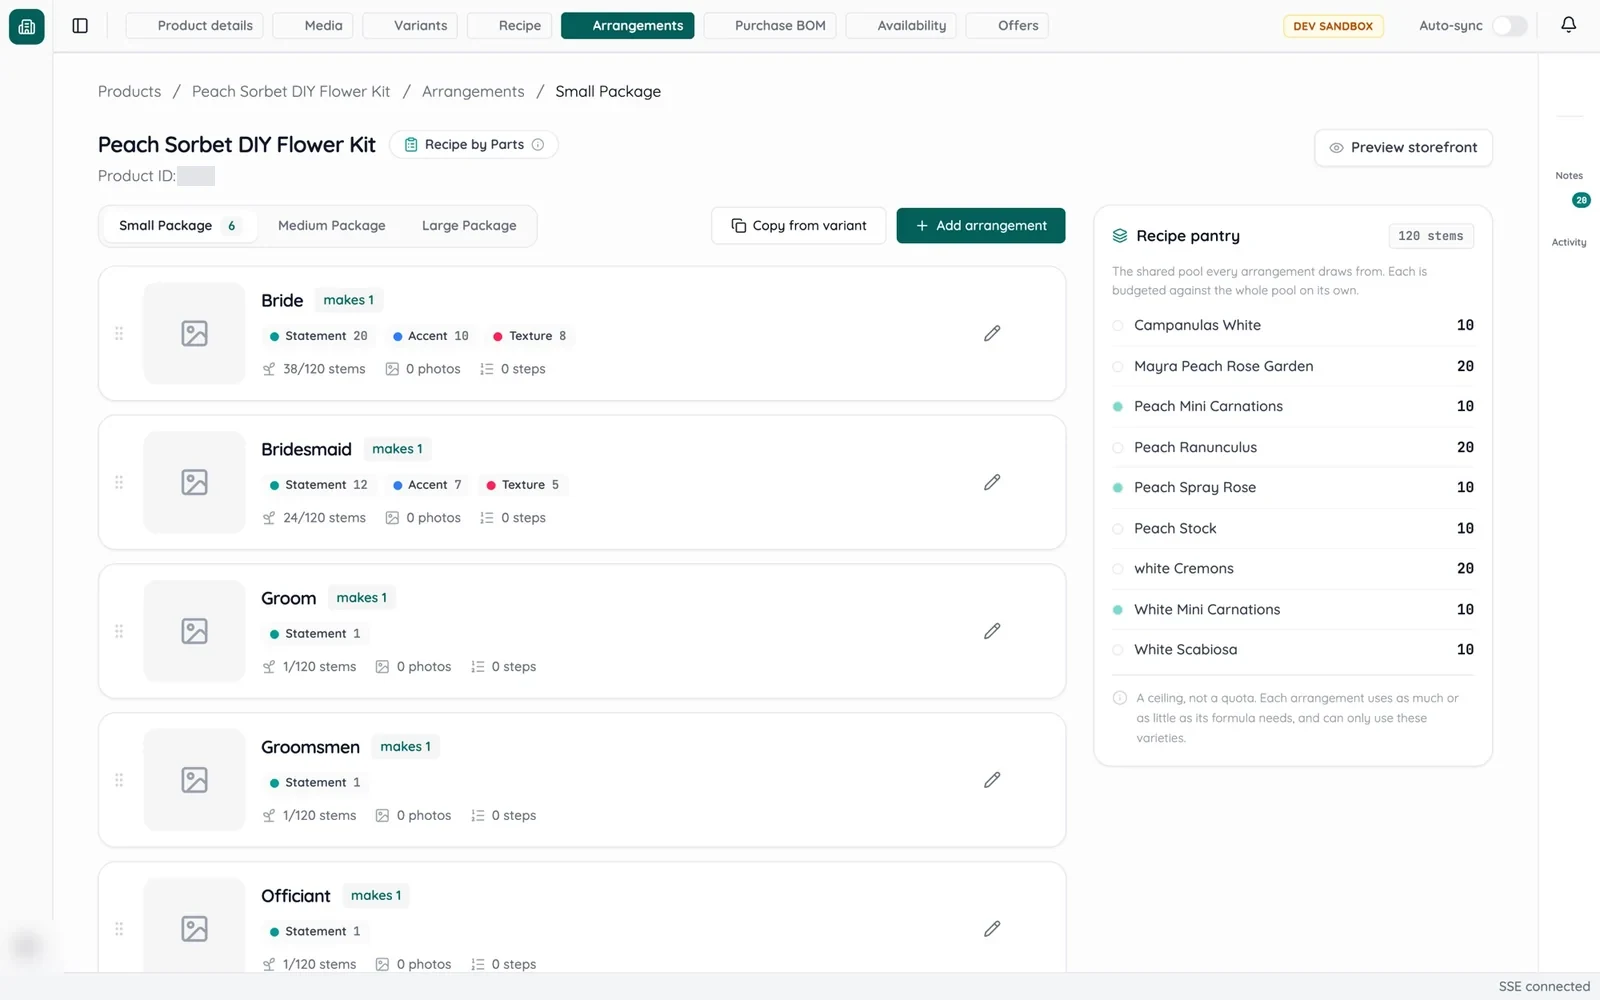The image size is (1600, 1000).
Task: Click the app home logo icon
Action: pyautogui.click(x=27, y=26)
